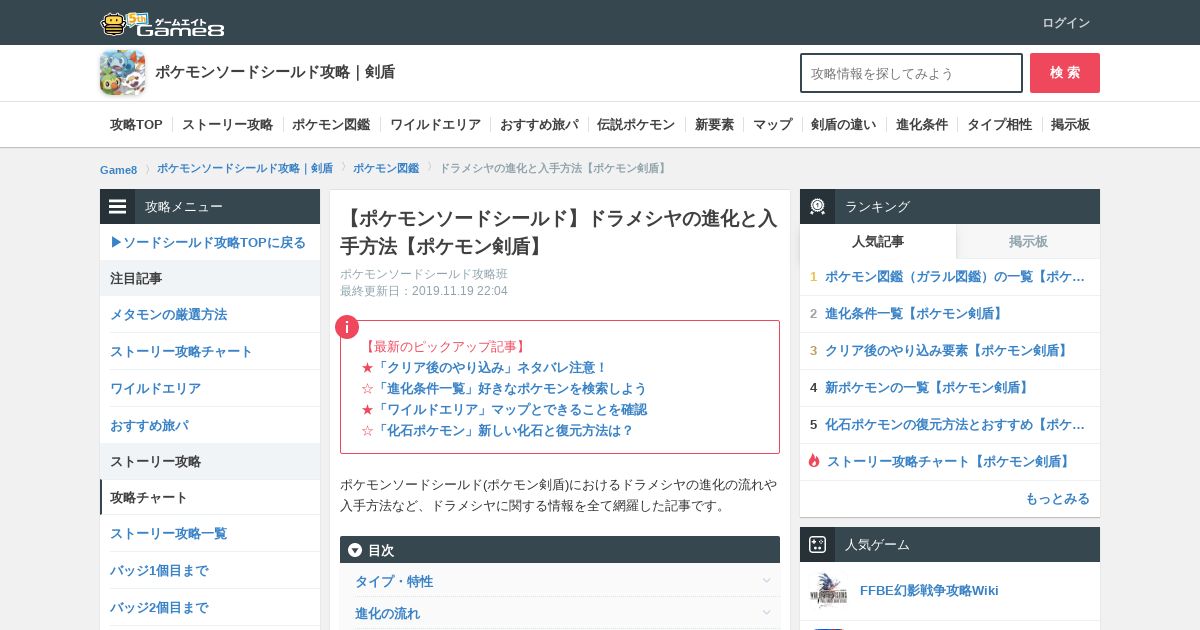Open 掲示板 in navigation bar
This screenshot has width=1200, height=630.
click(1070, 125)
